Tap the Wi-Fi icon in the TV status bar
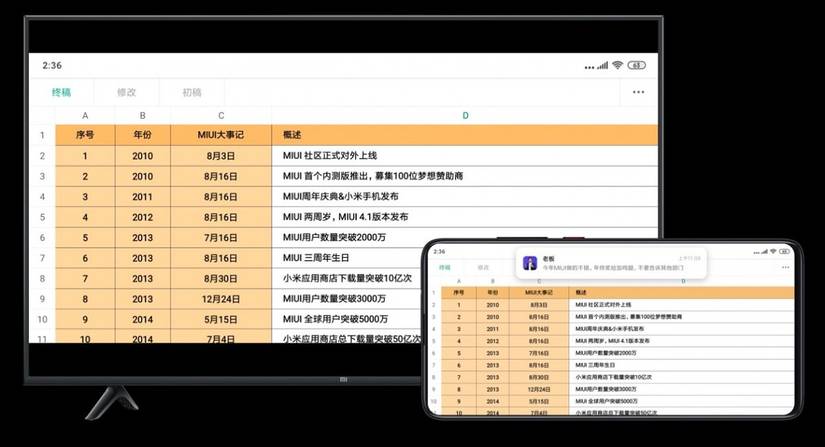Viewport: 825px width, 447px height. click(617, 65)
